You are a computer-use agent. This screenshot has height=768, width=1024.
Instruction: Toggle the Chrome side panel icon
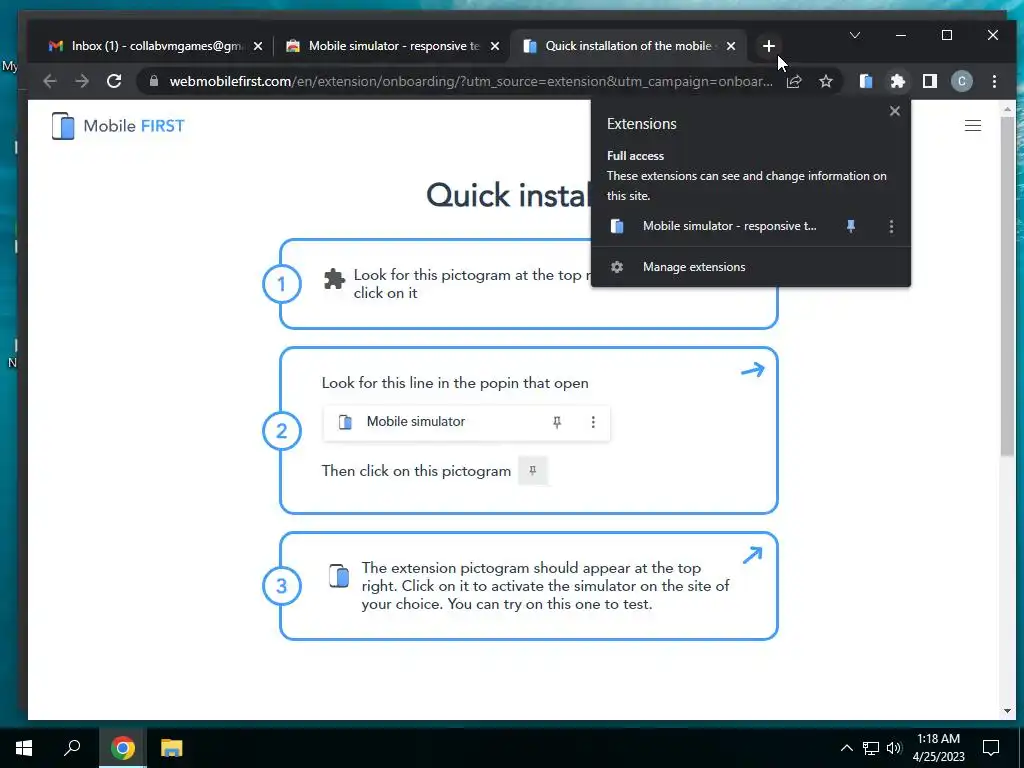click(x=930, y=81)
